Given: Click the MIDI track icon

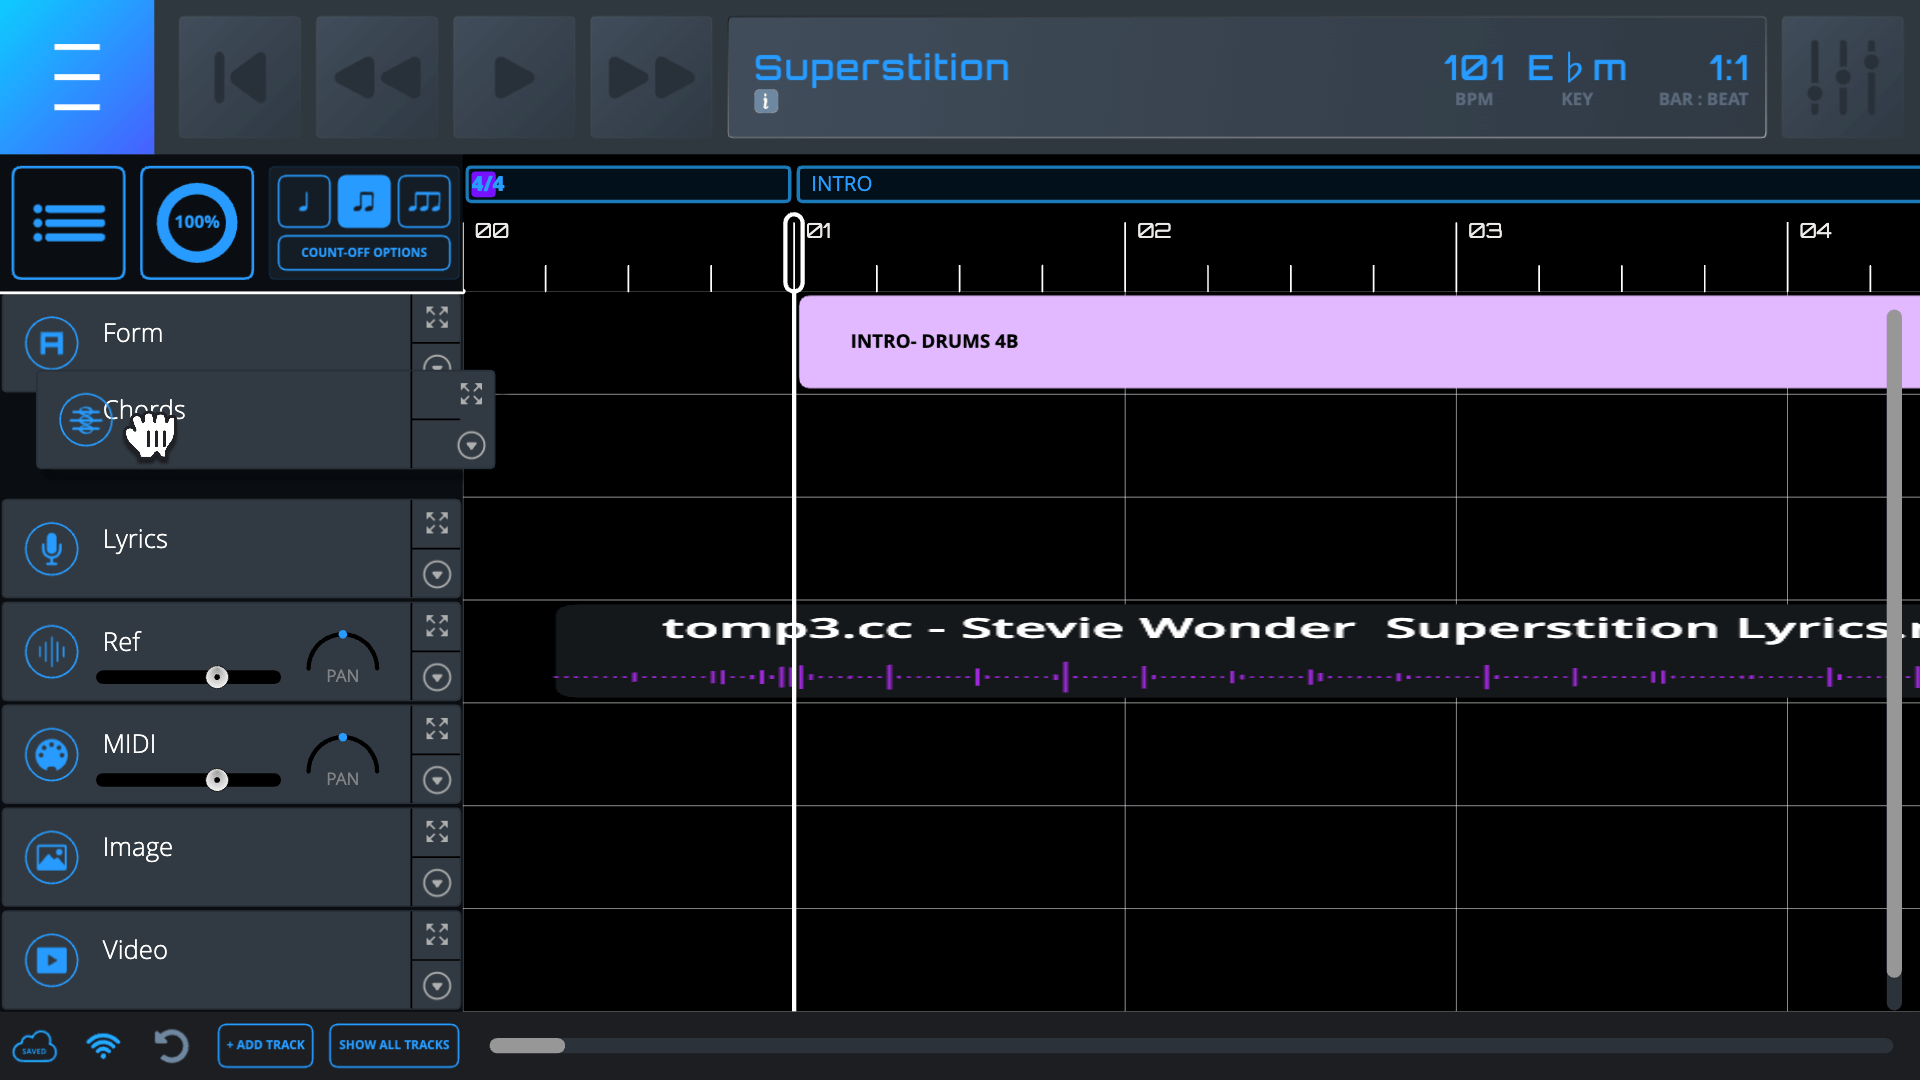Looking at the screenshot, I should pos(51,755).
